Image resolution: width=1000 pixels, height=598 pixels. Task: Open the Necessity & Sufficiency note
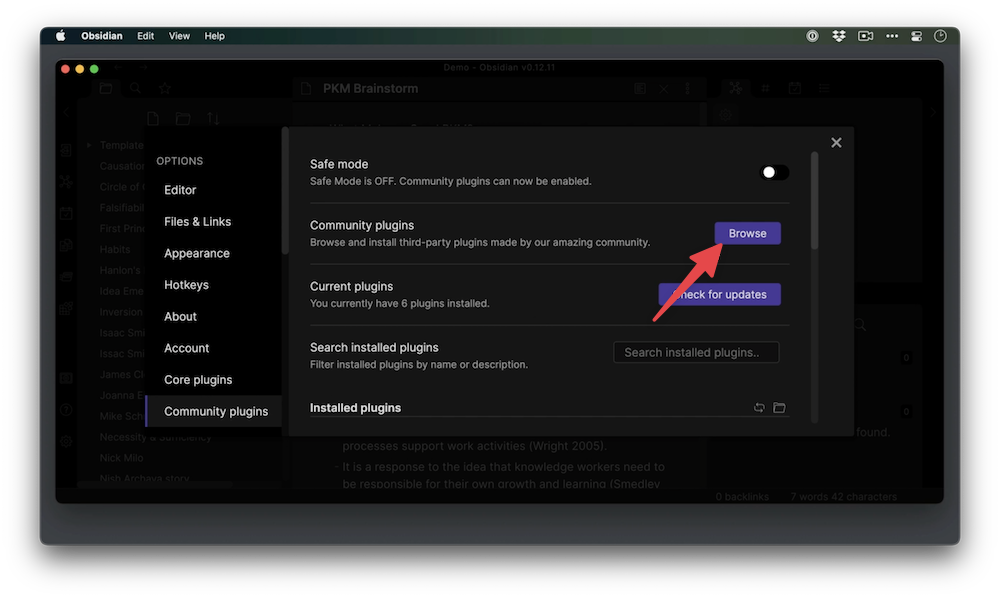[155, 437]
